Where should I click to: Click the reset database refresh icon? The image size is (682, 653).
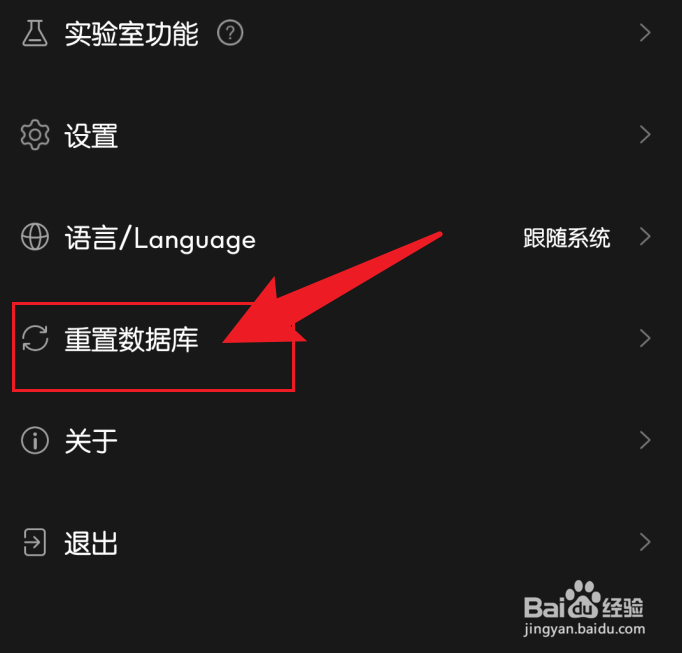(35, 338)
